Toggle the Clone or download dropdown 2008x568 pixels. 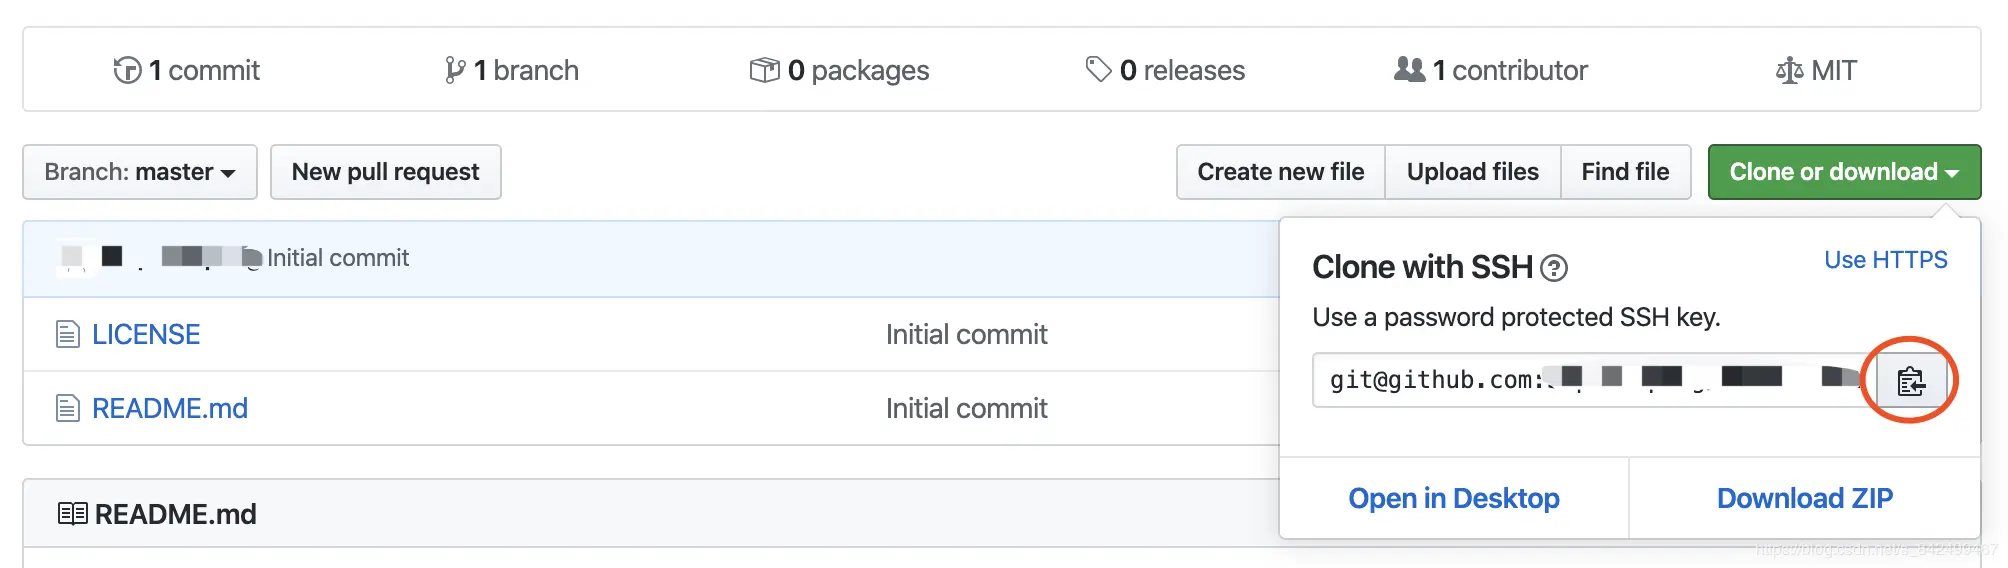coord(1844,172)
